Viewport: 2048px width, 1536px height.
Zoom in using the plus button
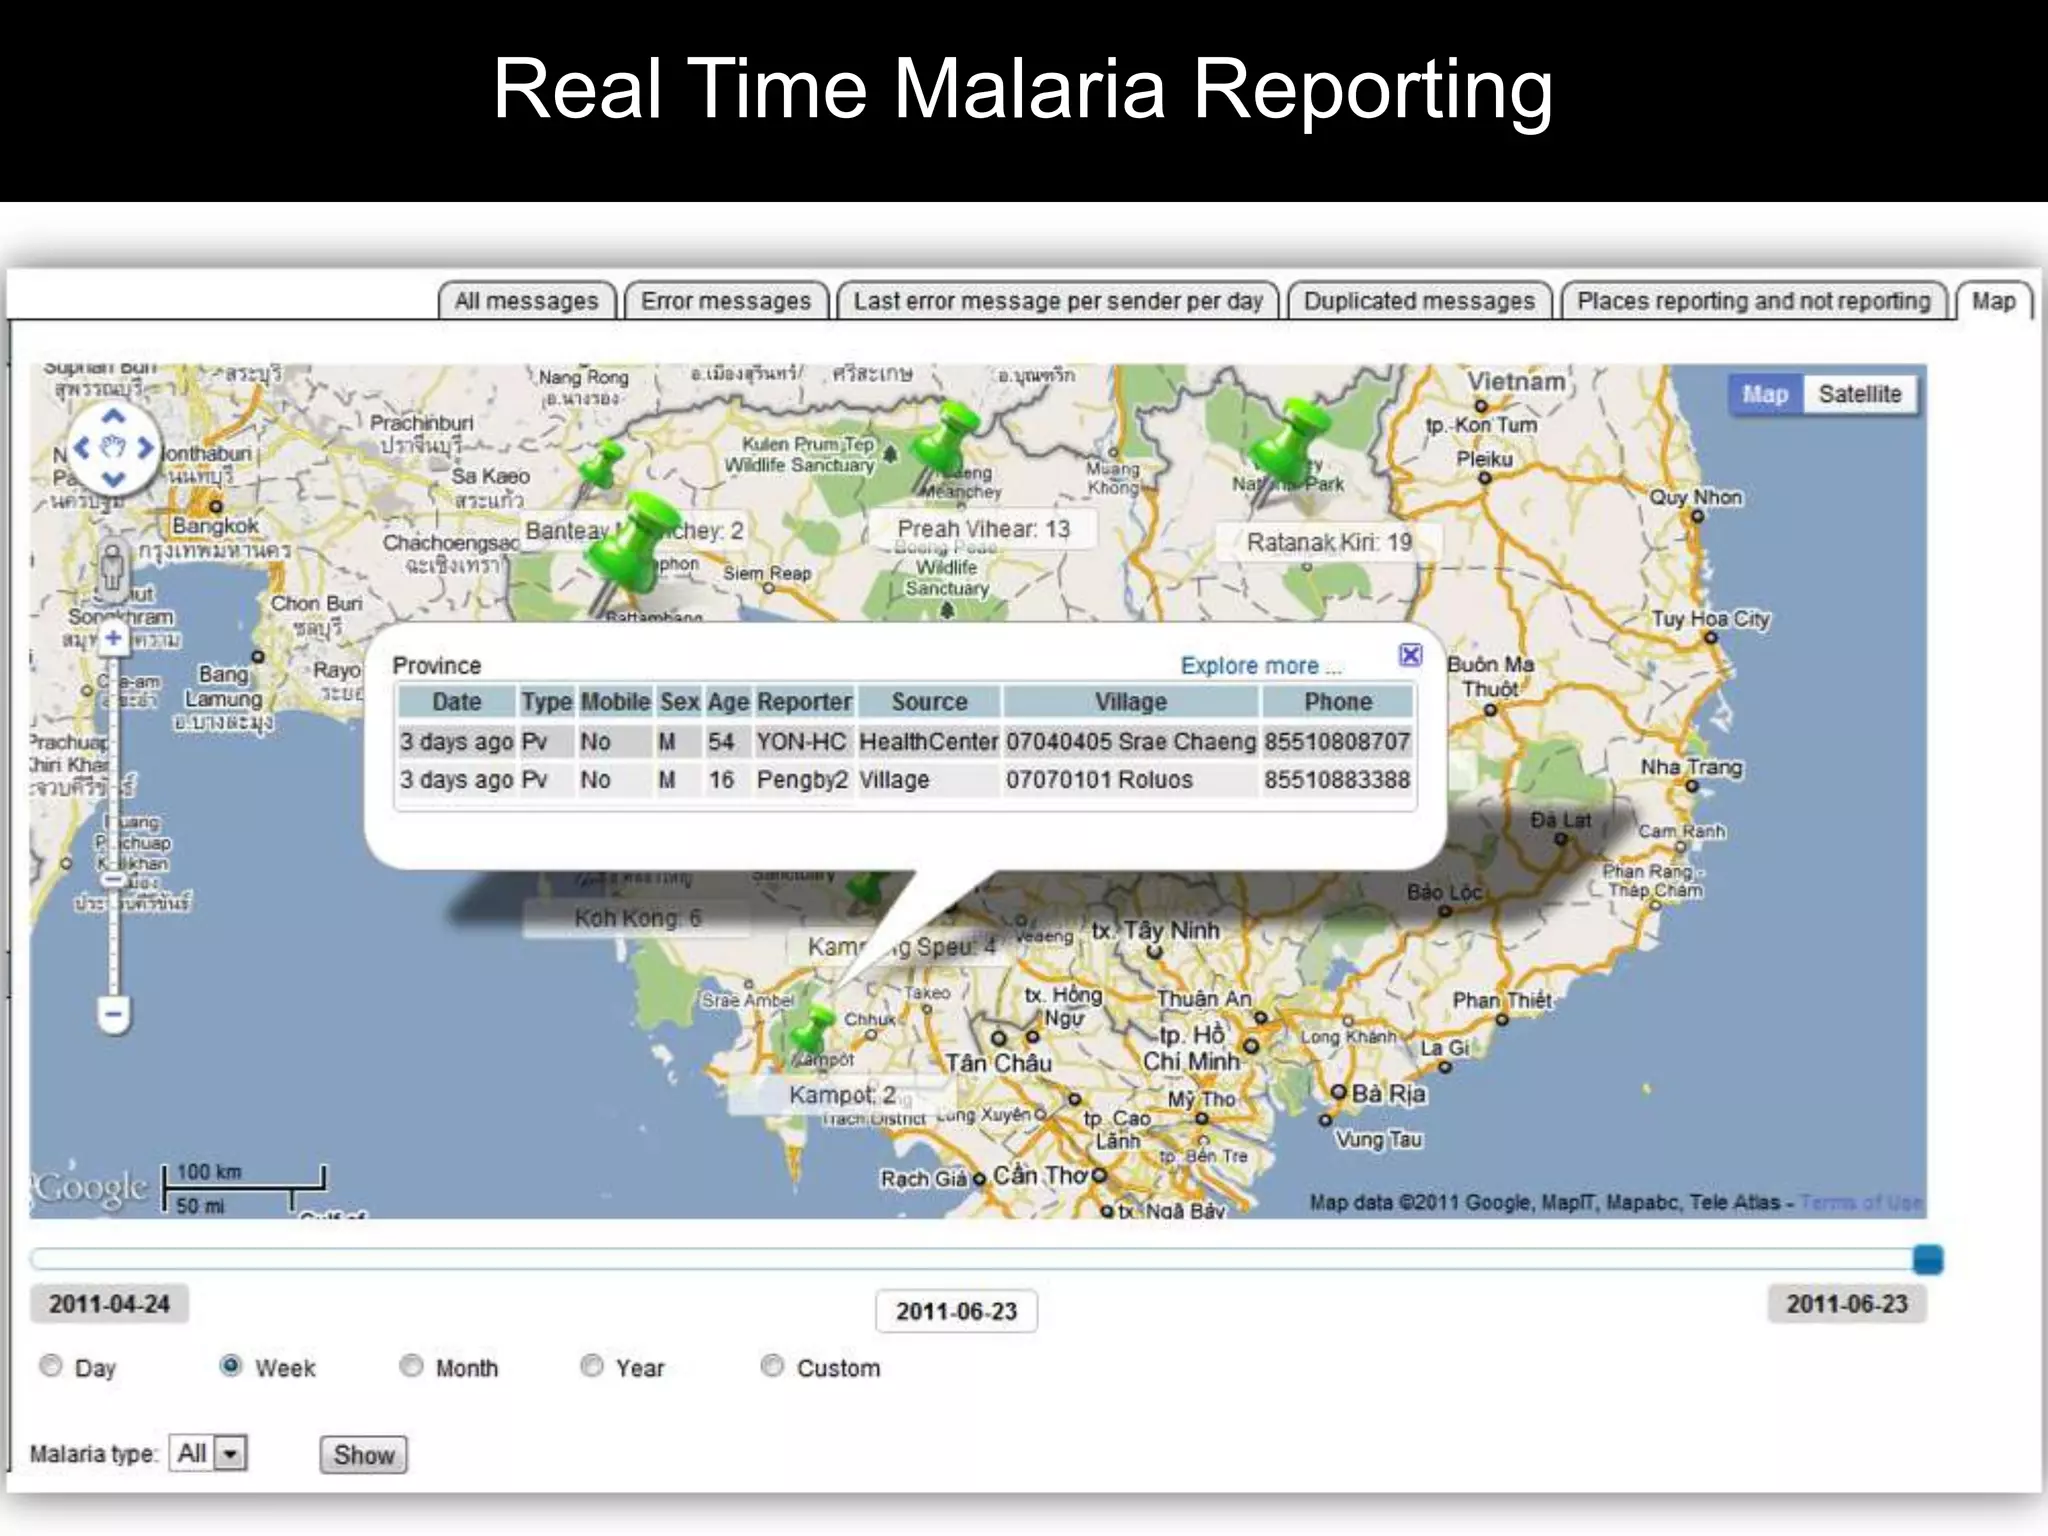point(113,637)
